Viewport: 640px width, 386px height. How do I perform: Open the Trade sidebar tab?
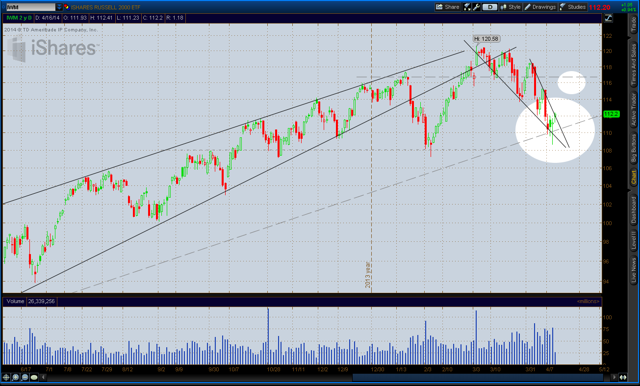point(633,25)
